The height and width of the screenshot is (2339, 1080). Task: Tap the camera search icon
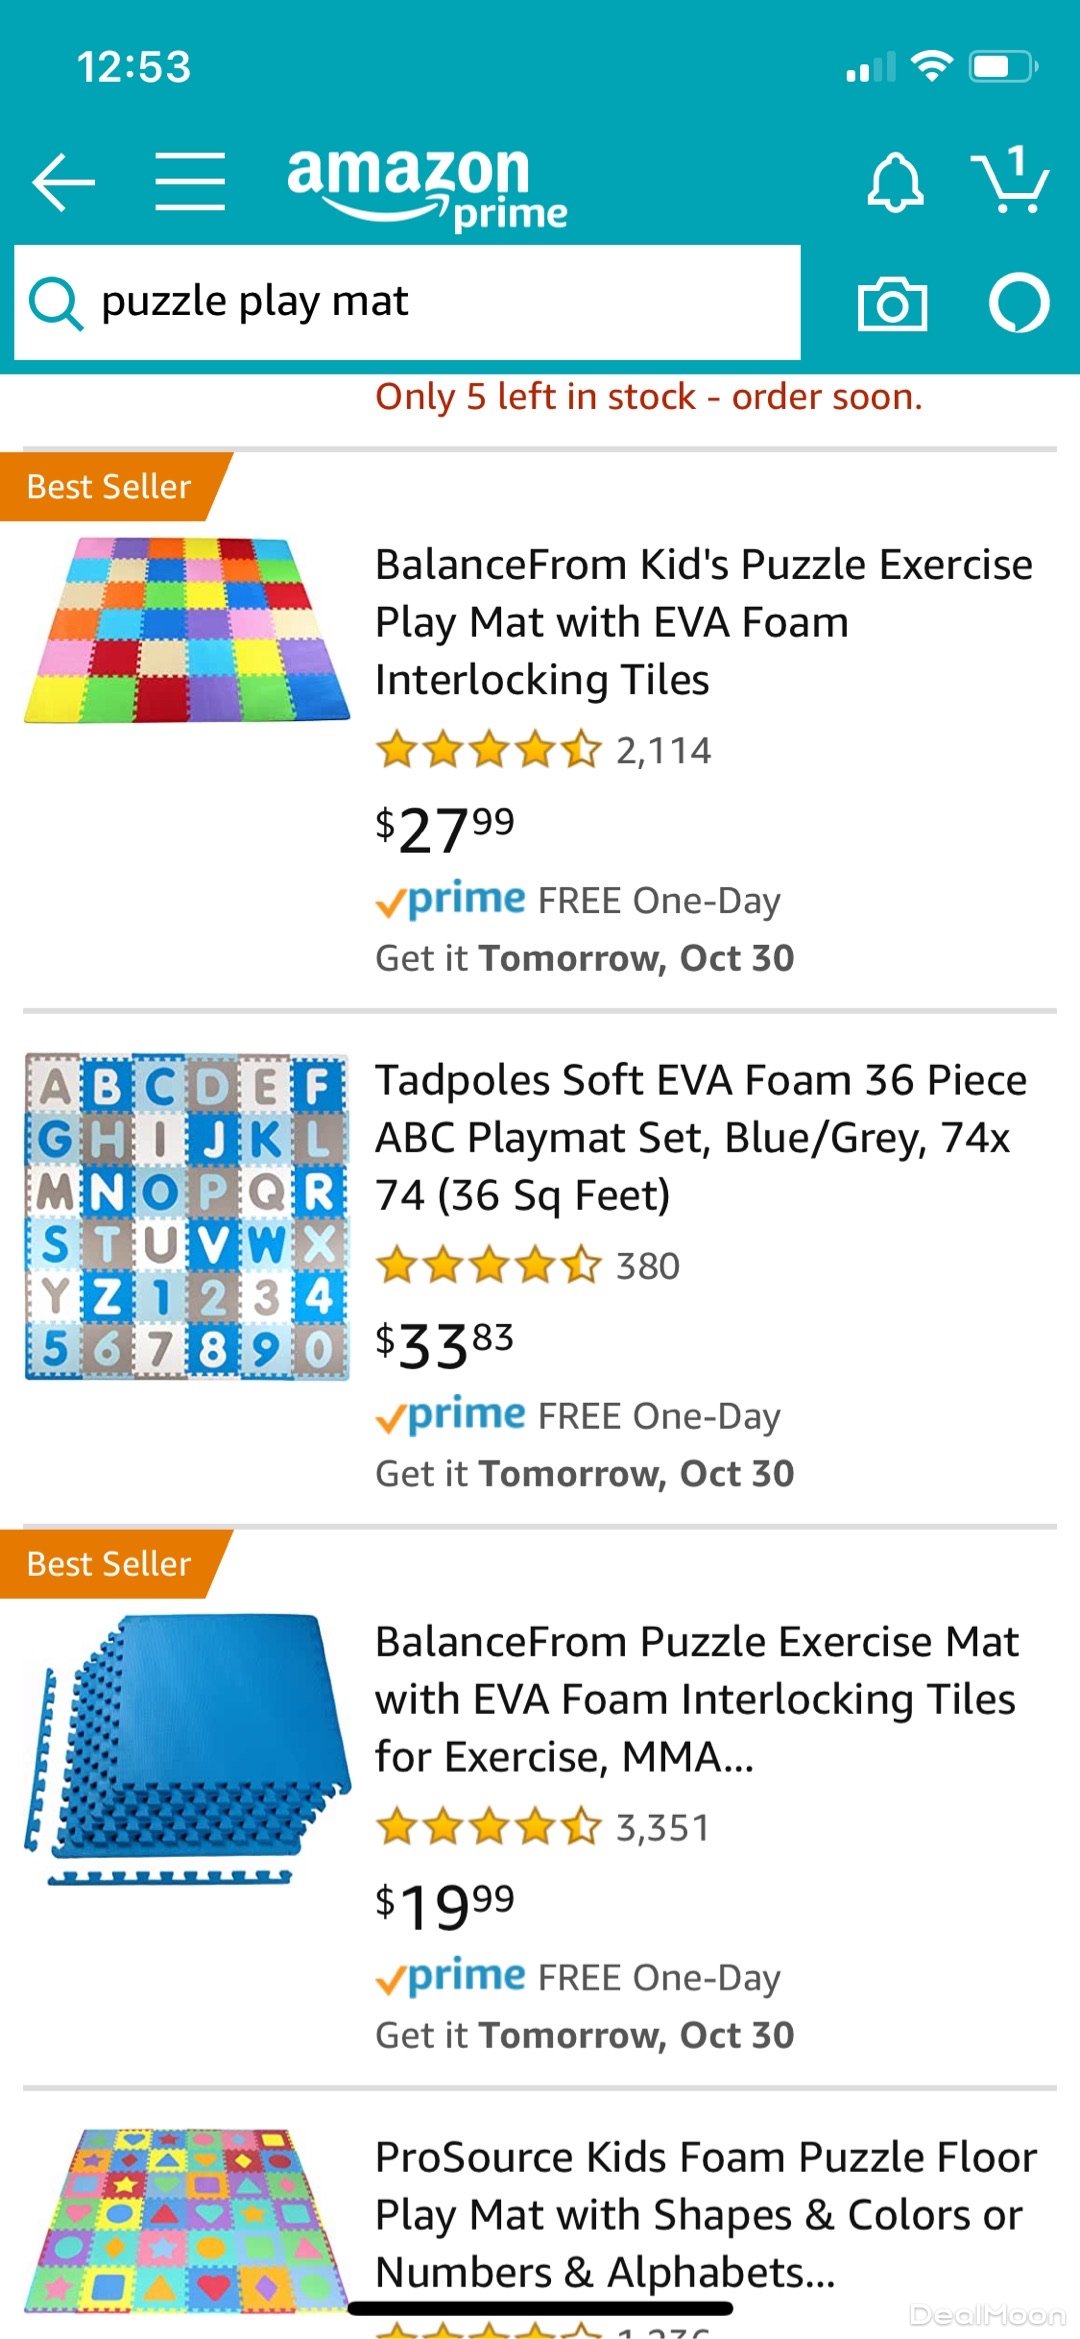892,304
